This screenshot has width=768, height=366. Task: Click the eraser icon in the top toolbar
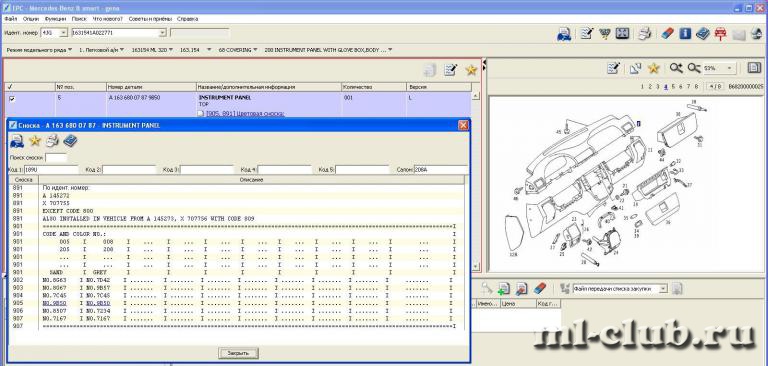[667, 33]
